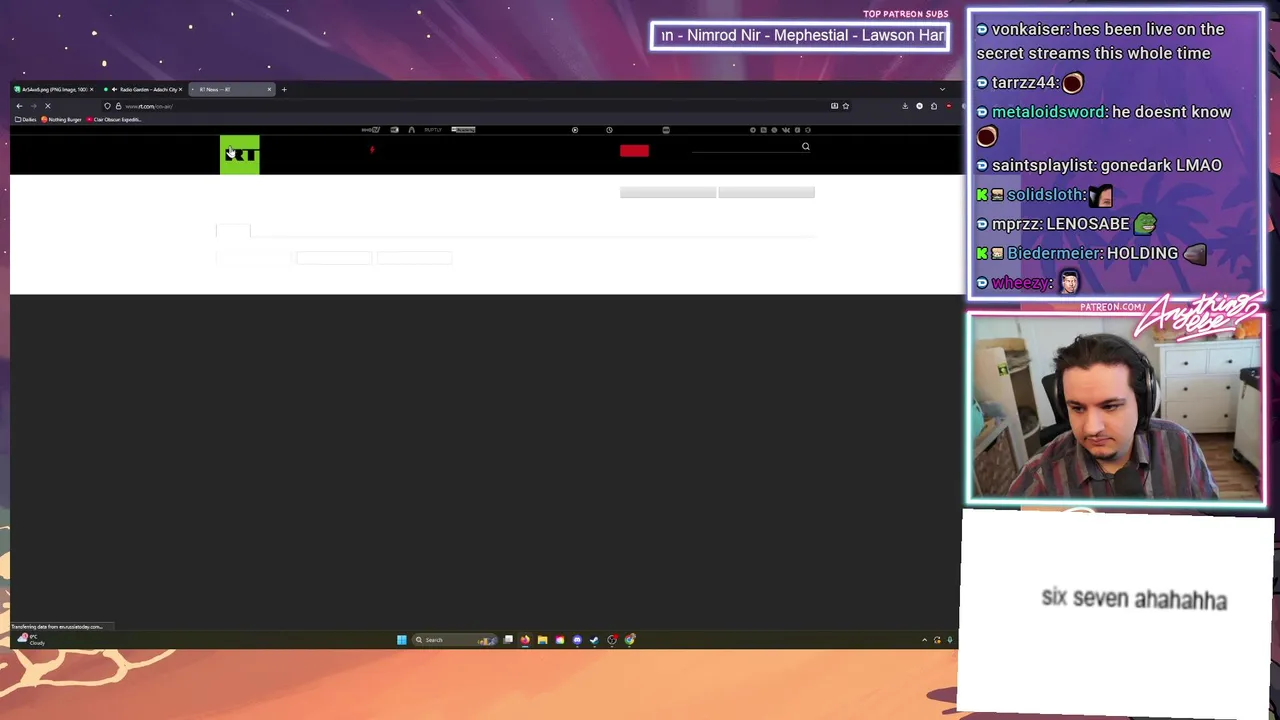Toggle reader view icon in address bar
1280x720 pixels.
click(834, 106)
